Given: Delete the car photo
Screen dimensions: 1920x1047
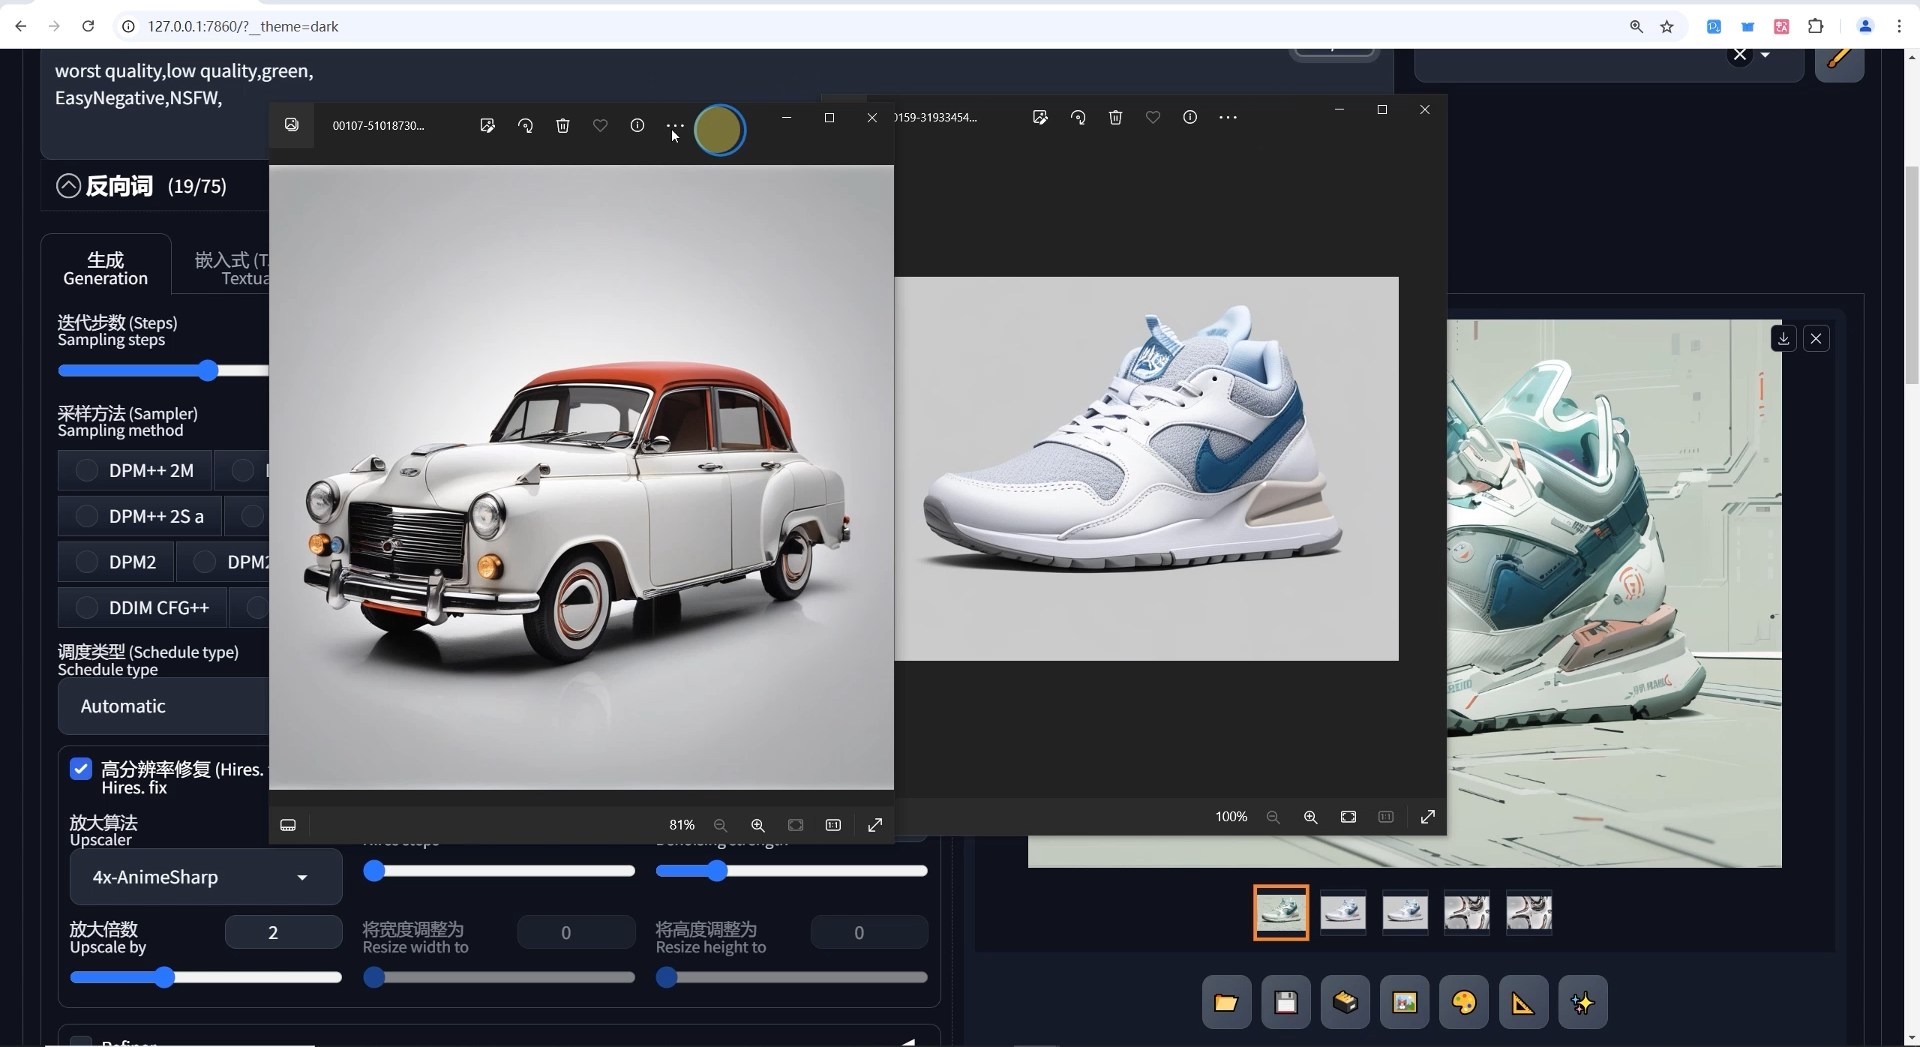Looking at the screenshot, I should 563,126.
